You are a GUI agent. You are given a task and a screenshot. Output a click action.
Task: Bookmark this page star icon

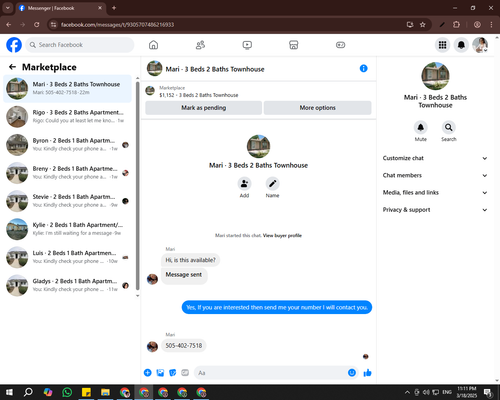click(423, 25)
